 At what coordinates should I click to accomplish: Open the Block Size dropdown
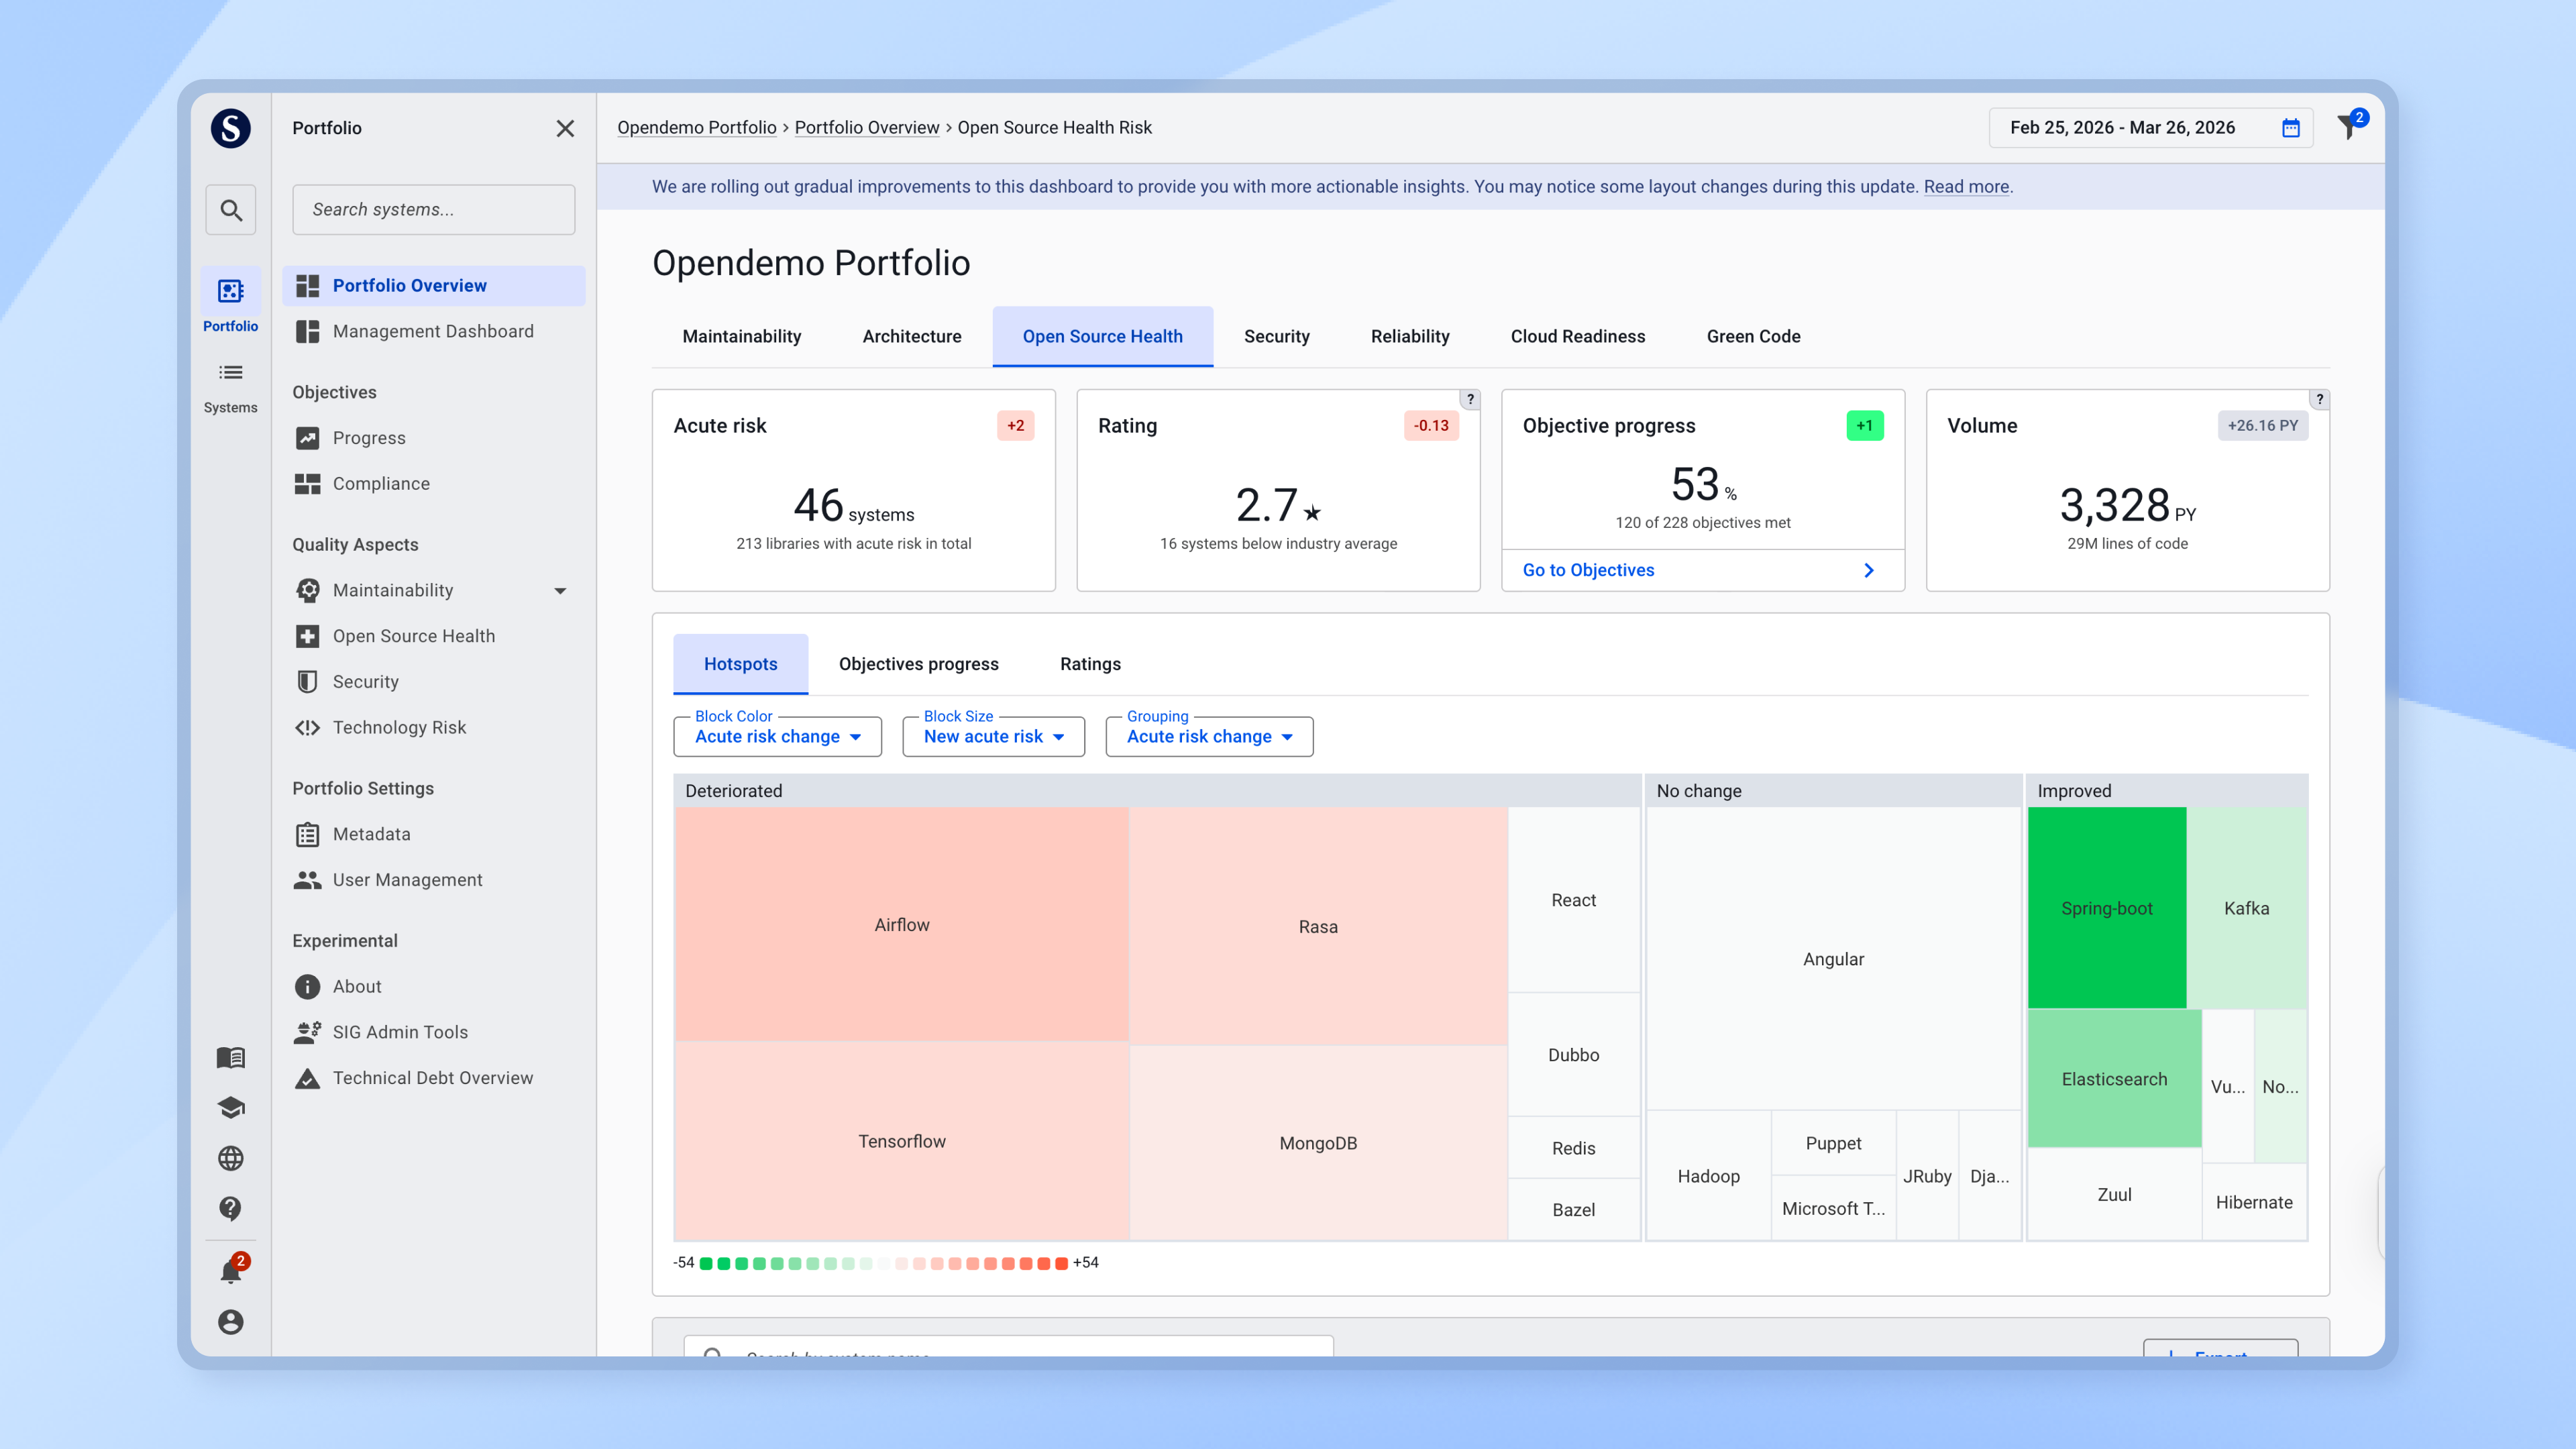(993, 737)
